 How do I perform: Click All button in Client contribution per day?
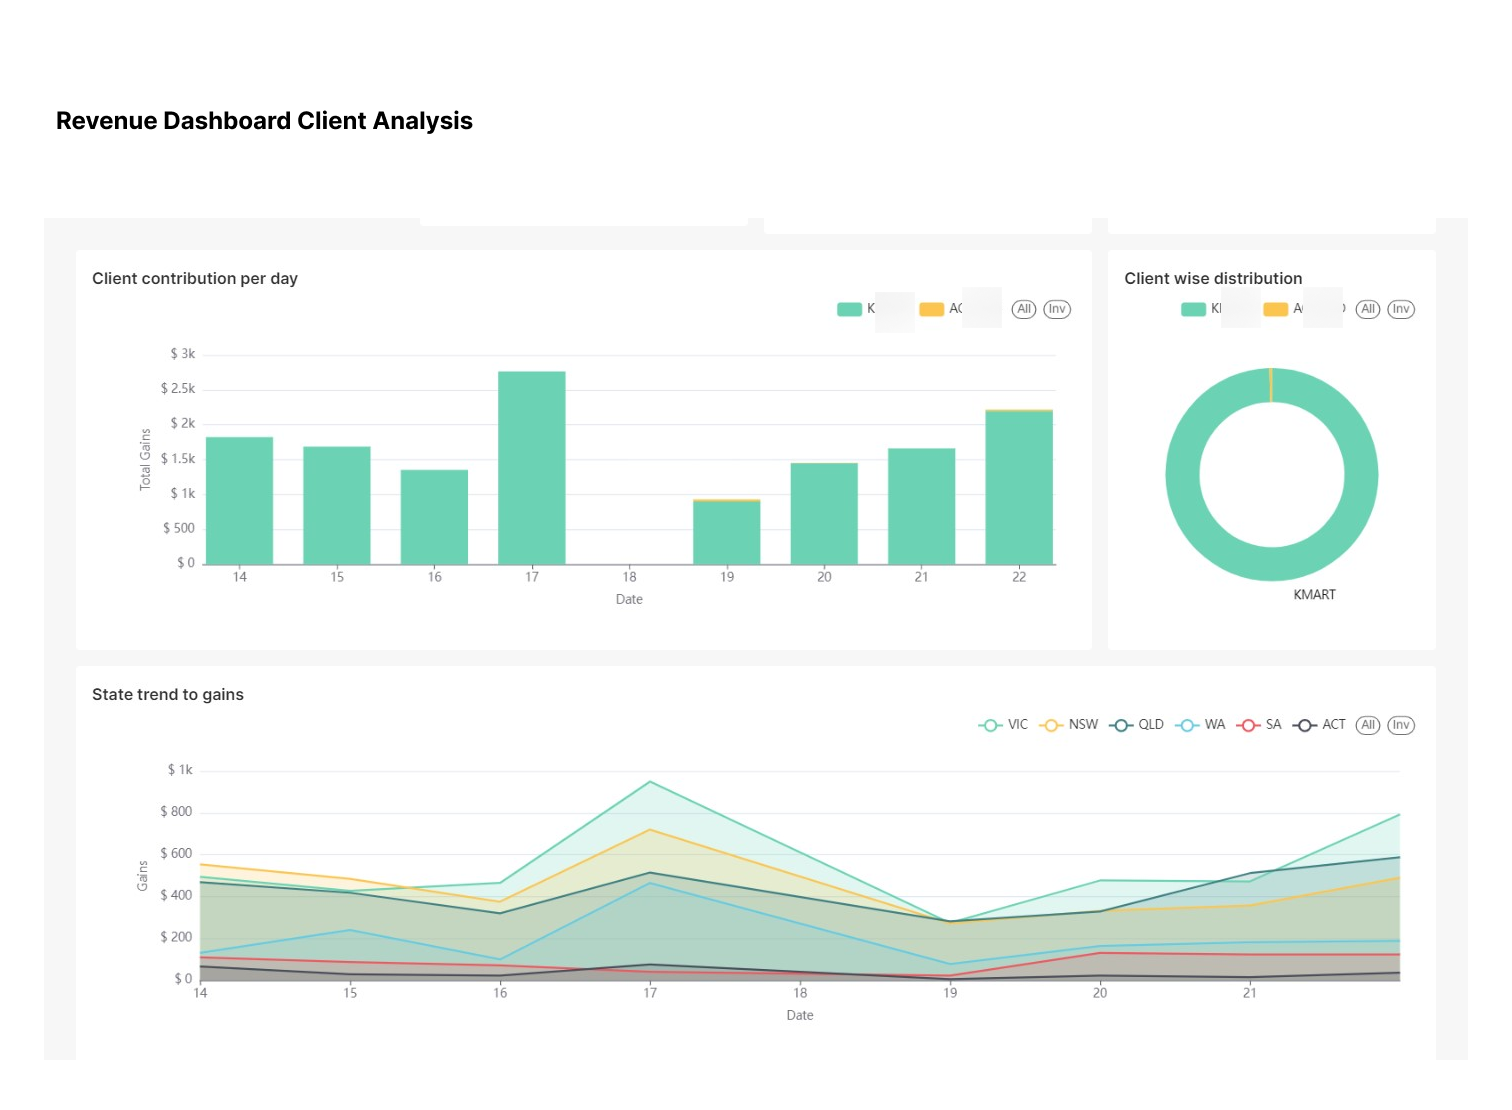1024,309
